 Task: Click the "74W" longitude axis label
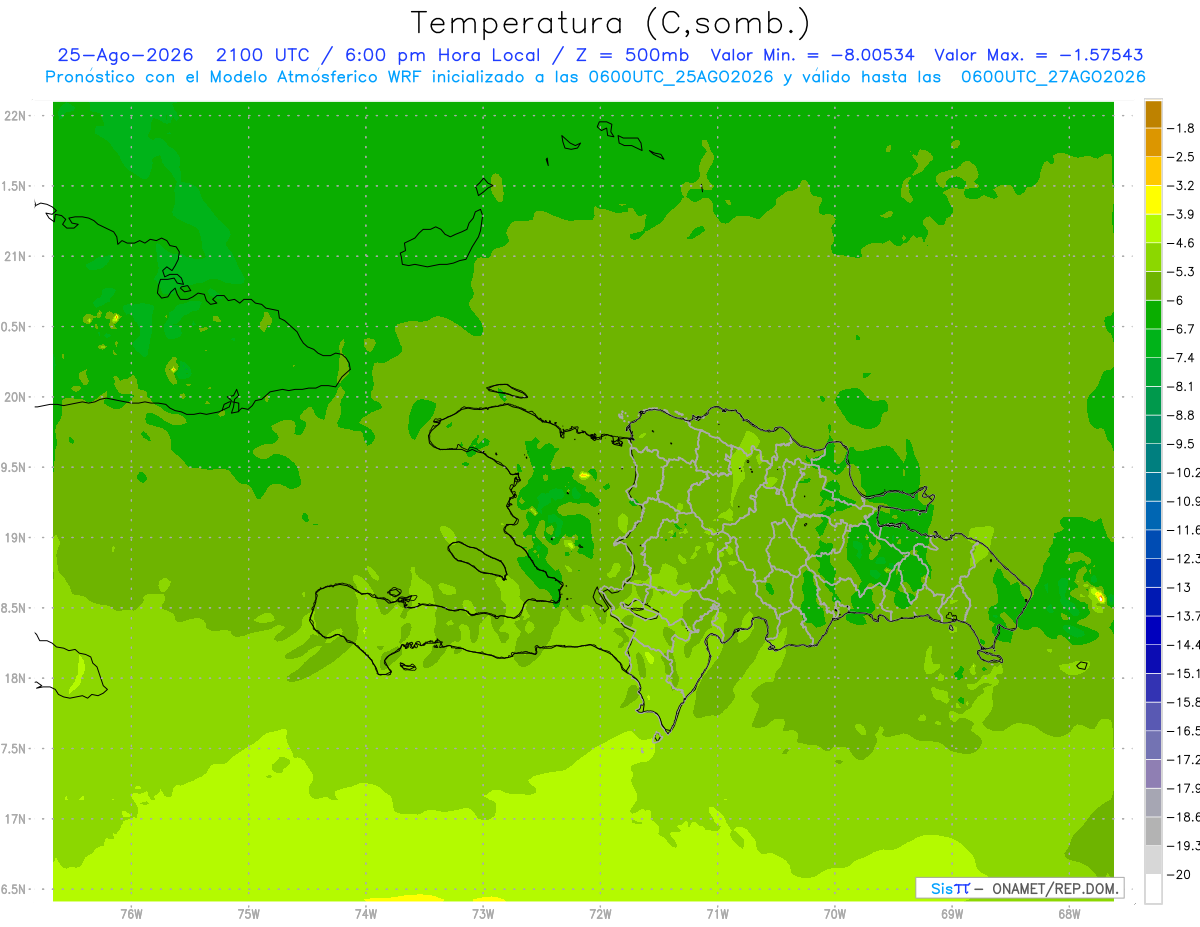pos(366,913)
